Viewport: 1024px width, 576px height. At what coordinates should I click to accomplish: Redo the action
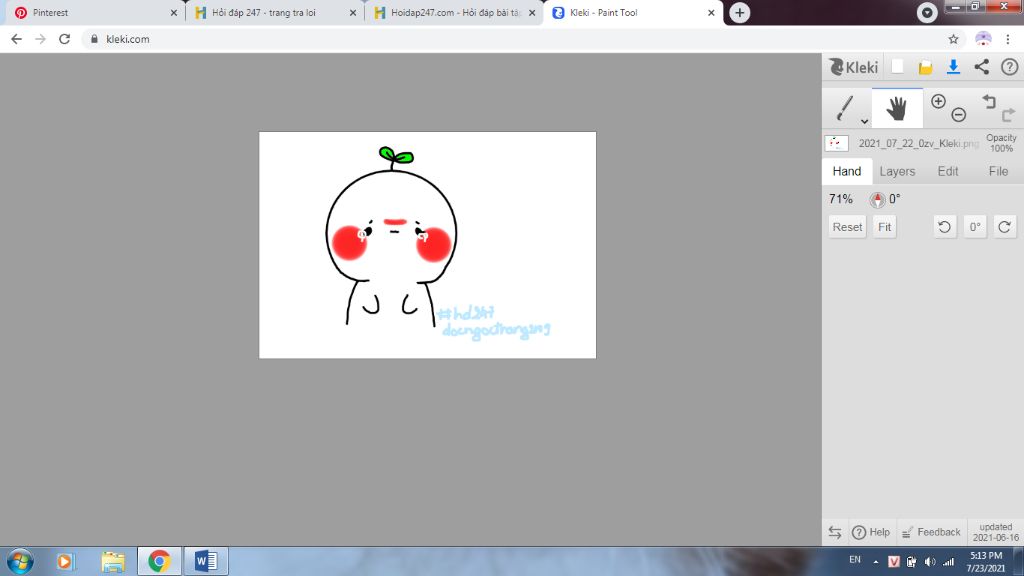(x=1008, y=115)
